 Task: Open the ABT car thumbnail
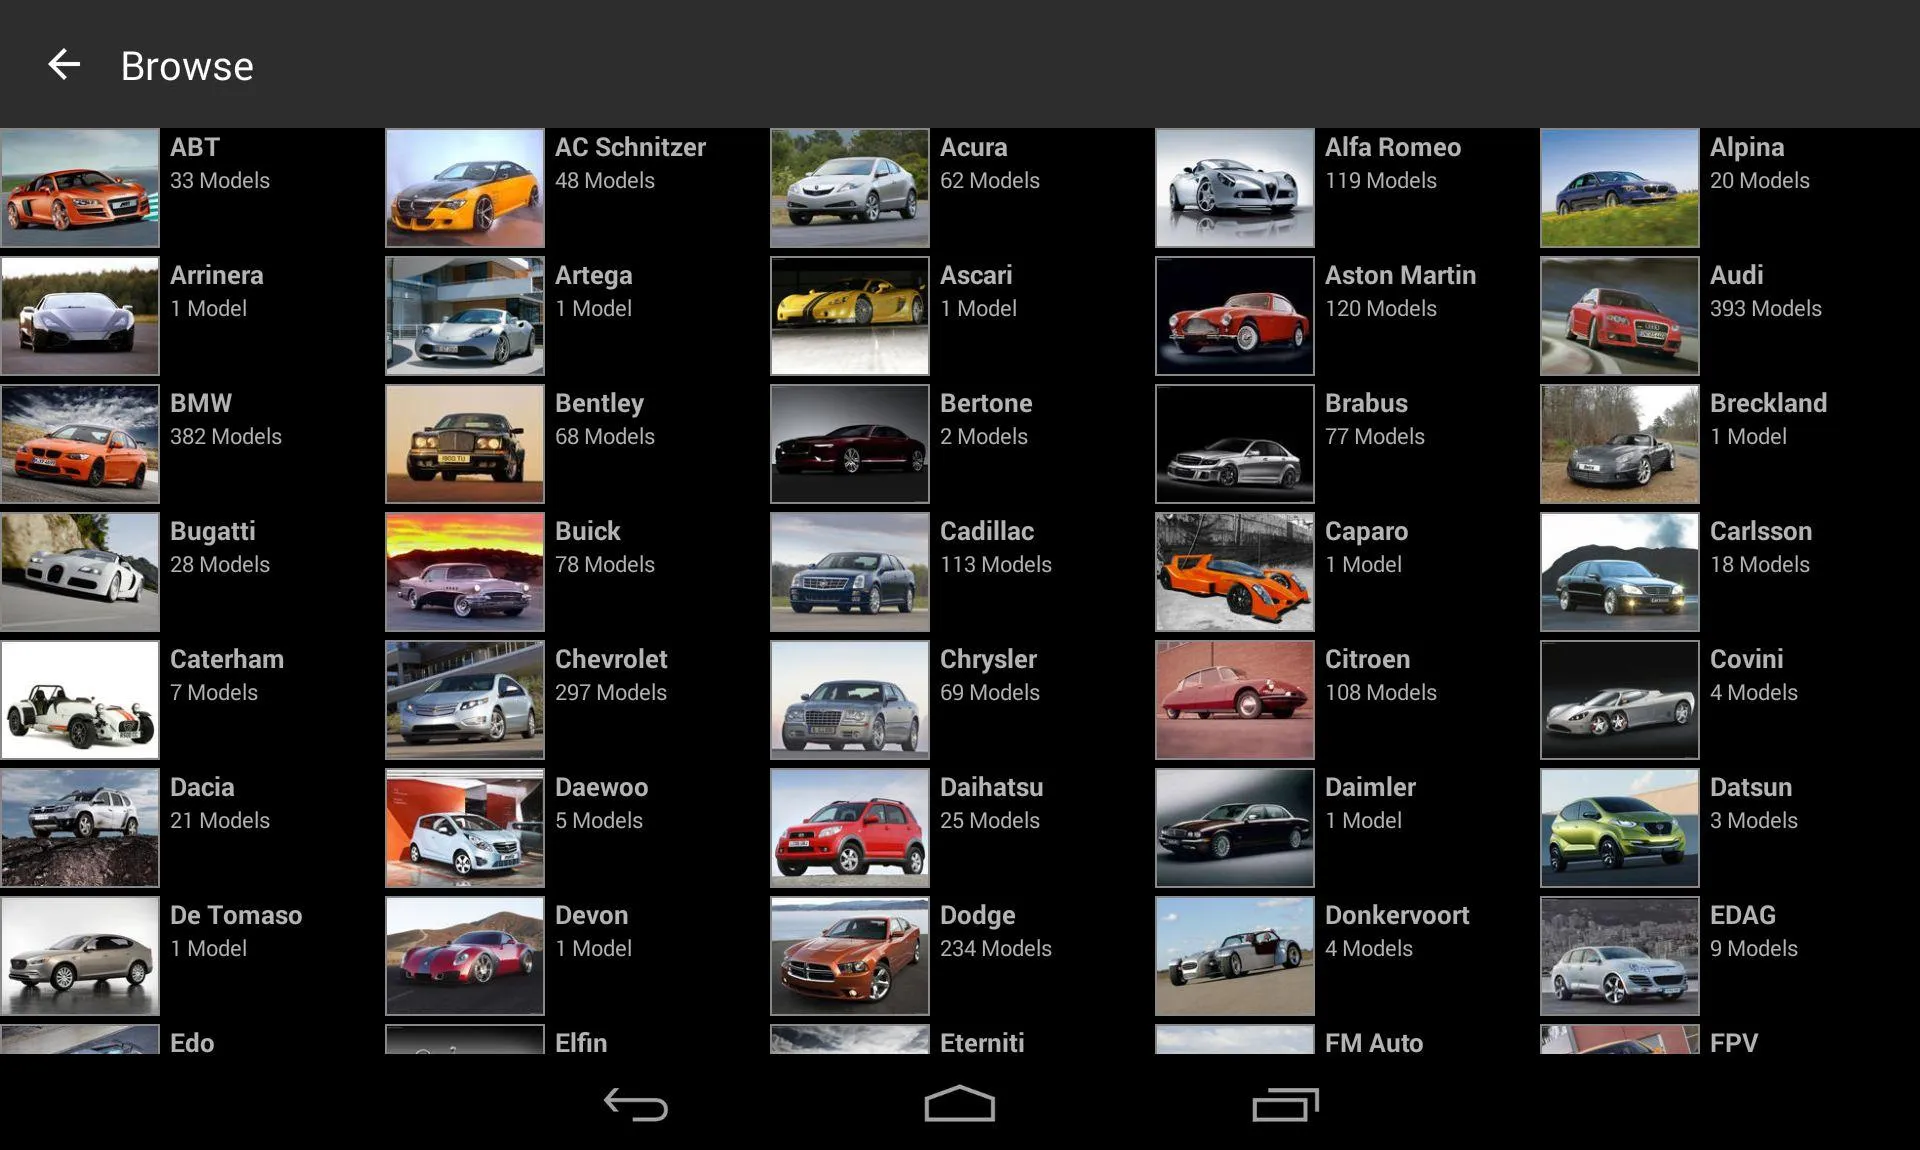(80, 188)
